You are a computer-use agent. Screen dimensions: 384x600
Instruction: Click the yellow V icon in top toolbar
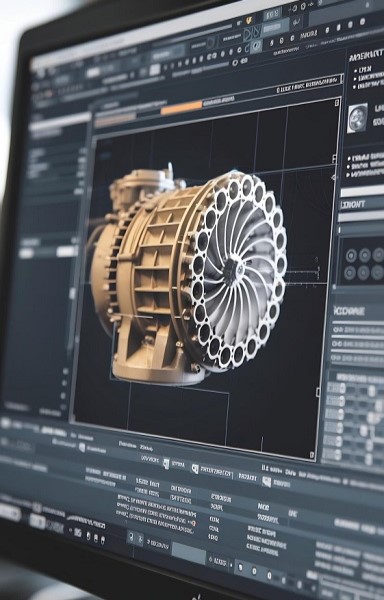(249, 20)
